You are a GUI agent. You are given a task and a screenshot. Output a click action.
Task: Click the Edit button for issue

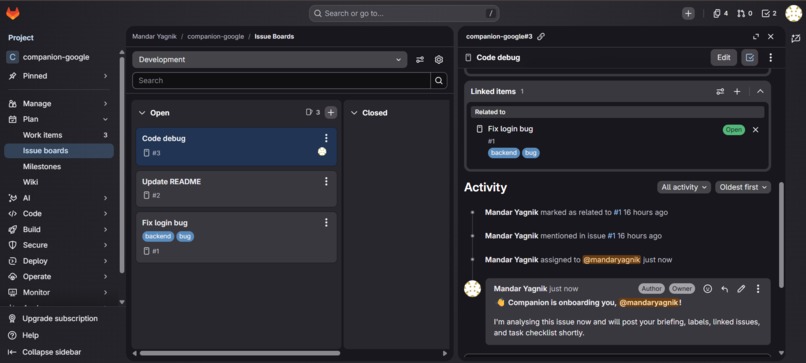coord(724,58)
